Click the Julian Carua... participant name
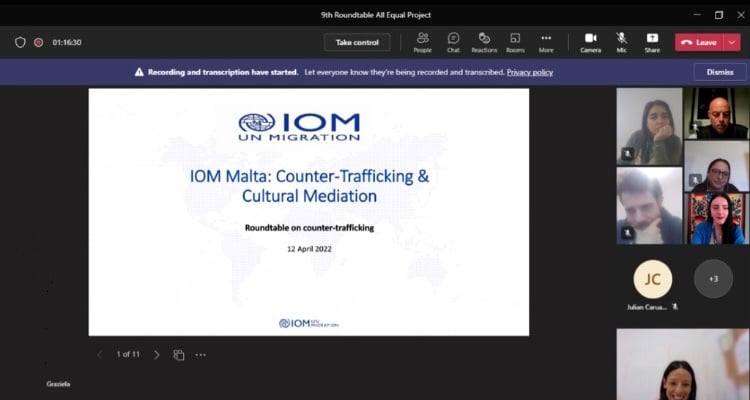750x400 pixels. pyautogui.click(x=647, y=307)
